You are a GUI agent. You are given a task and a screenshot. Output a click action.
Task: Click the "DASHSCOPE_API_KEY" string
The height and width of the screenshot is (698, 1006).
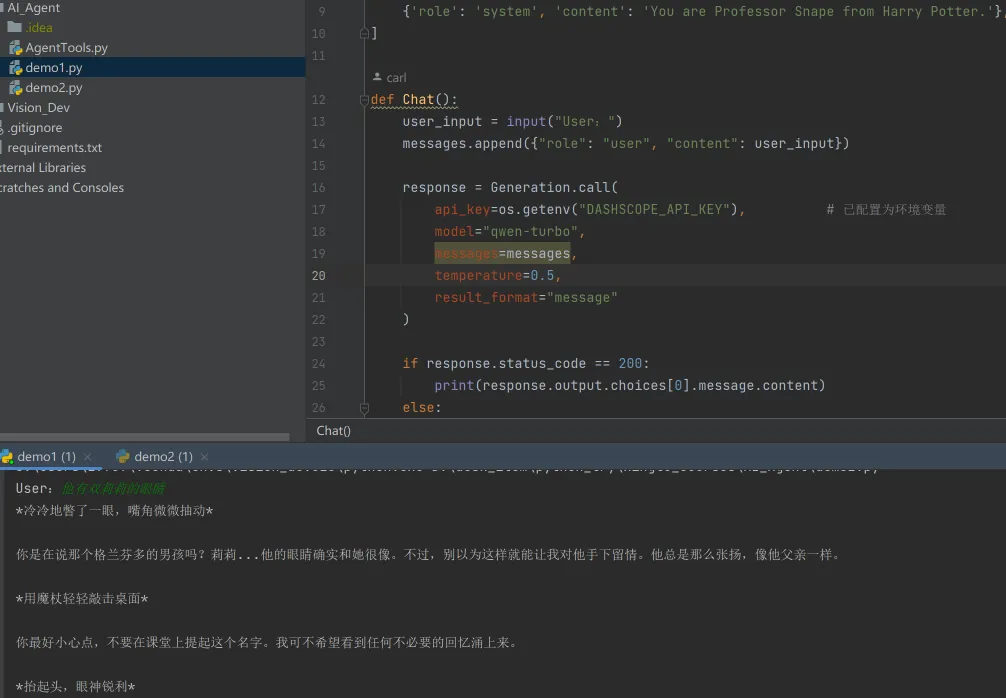tap(654, 209)
